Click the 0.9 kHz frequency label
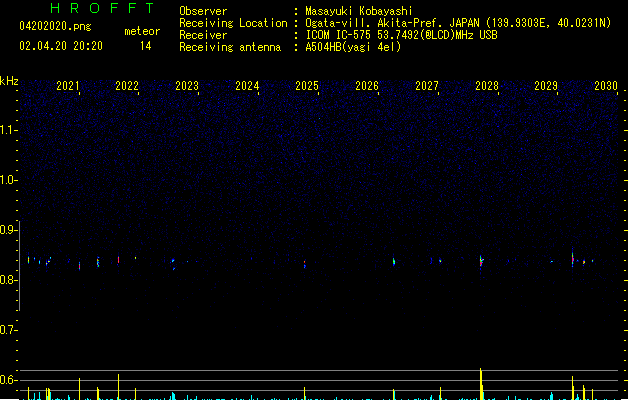 coord(8,230)
